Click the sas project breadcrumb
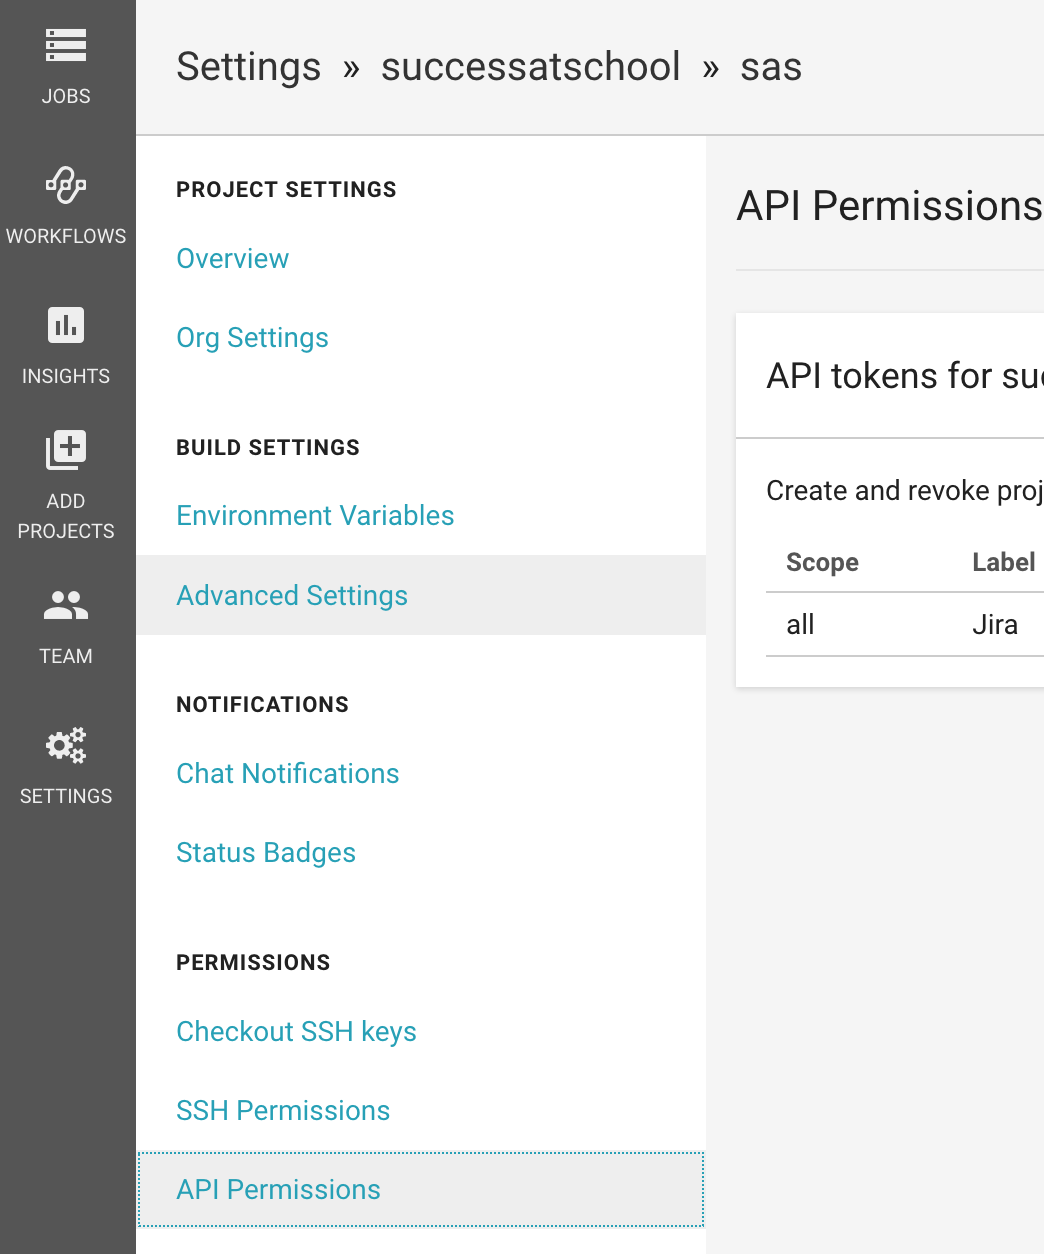 [771, 67]
